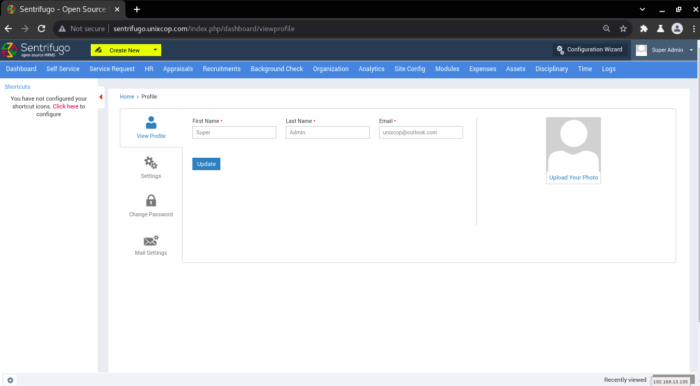700x386 pixels.
Task: Click the gear icon in bottom bar
Action: (10, 380)
